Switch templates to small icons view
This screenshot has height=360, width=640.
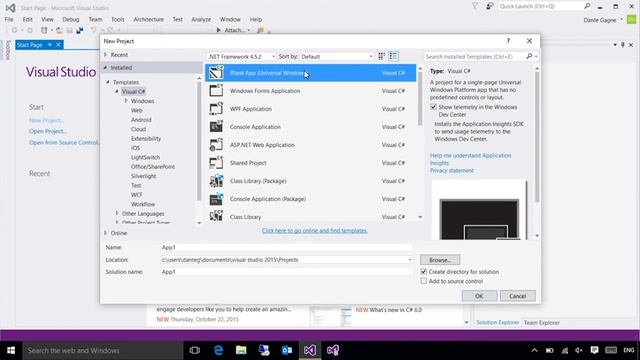(x=382, y=56)
